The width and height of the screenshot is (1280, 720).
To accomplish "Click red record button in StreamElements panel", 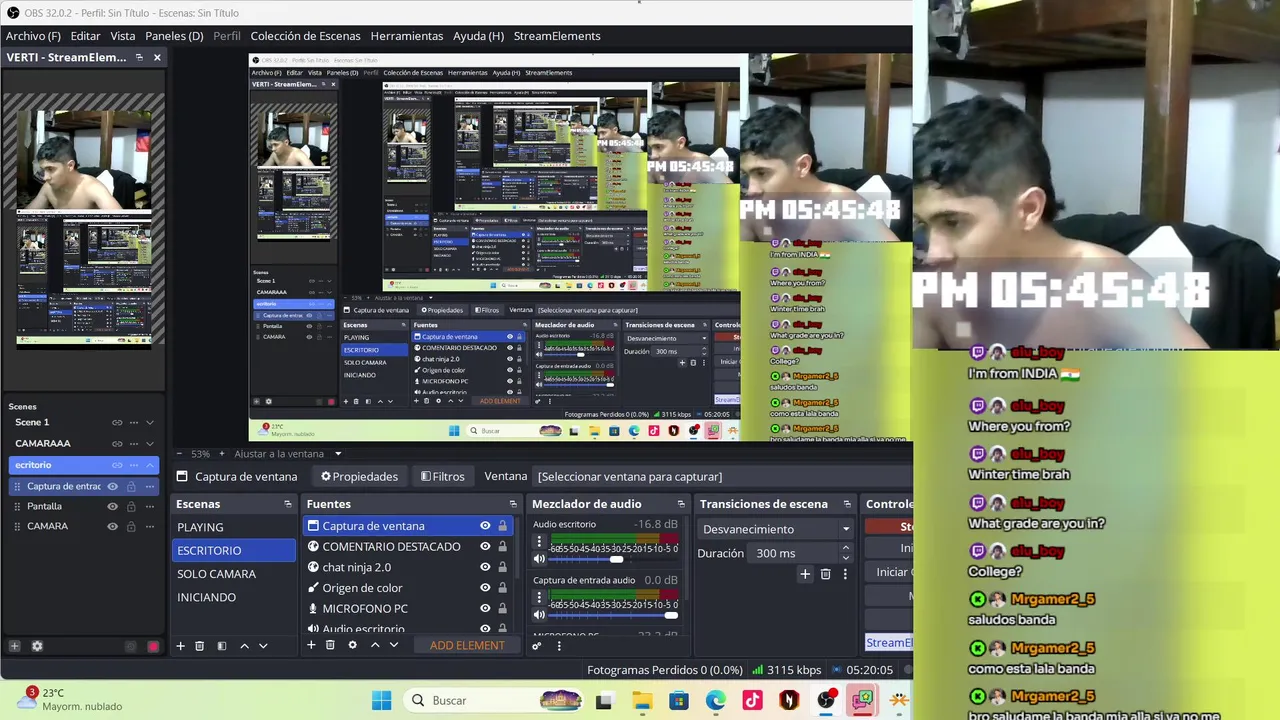I will coord(153,647).
